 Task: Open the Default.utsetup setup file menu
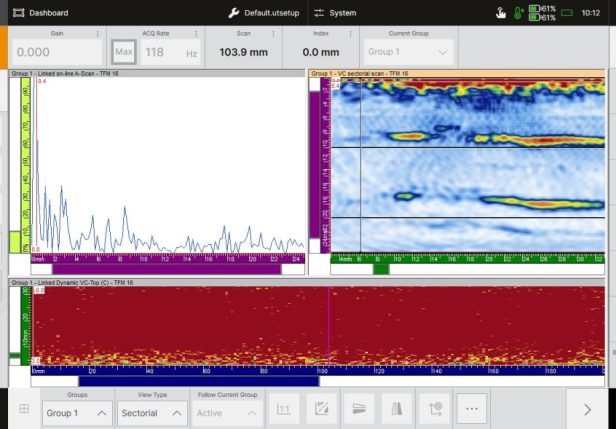(x=264, y=13)
